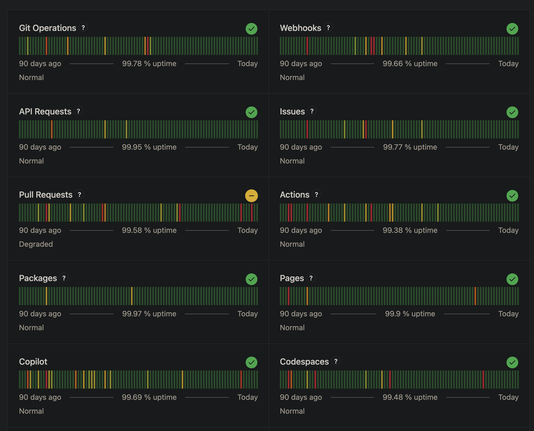Click the Normal status under Copilot
This screenshot has width=534, height=431.
[31, 411]
